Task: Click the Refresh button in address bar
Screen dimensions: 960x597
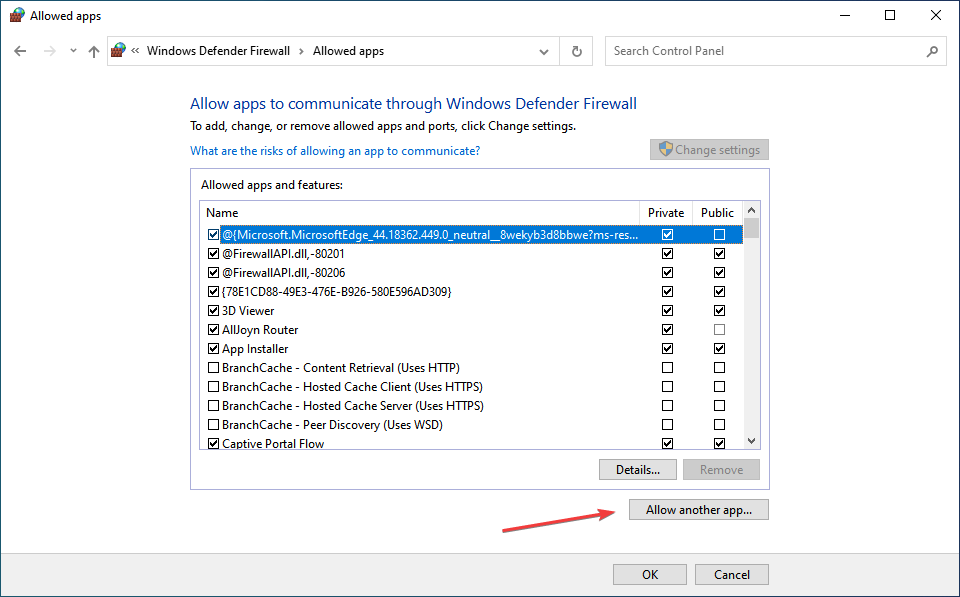Action: [x=577, y=51]
